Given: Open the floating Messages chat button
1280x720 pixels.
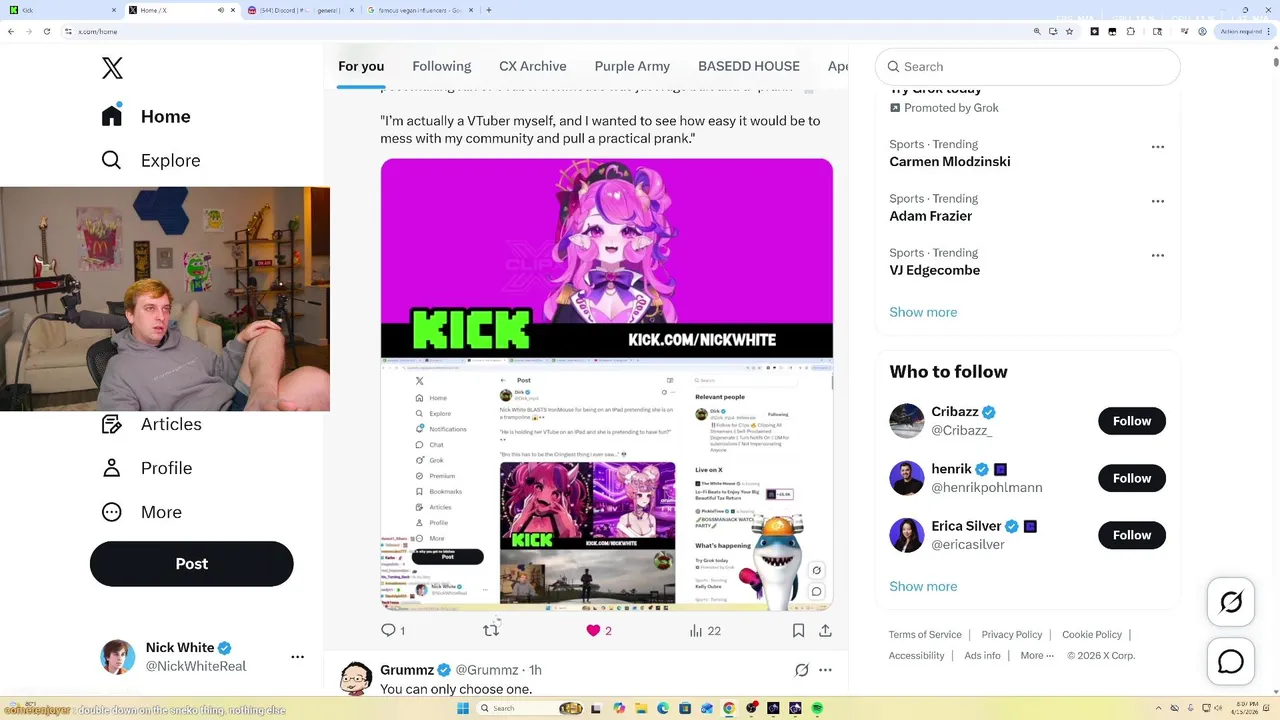Looking at the screenshot, I should [1231, 661].
